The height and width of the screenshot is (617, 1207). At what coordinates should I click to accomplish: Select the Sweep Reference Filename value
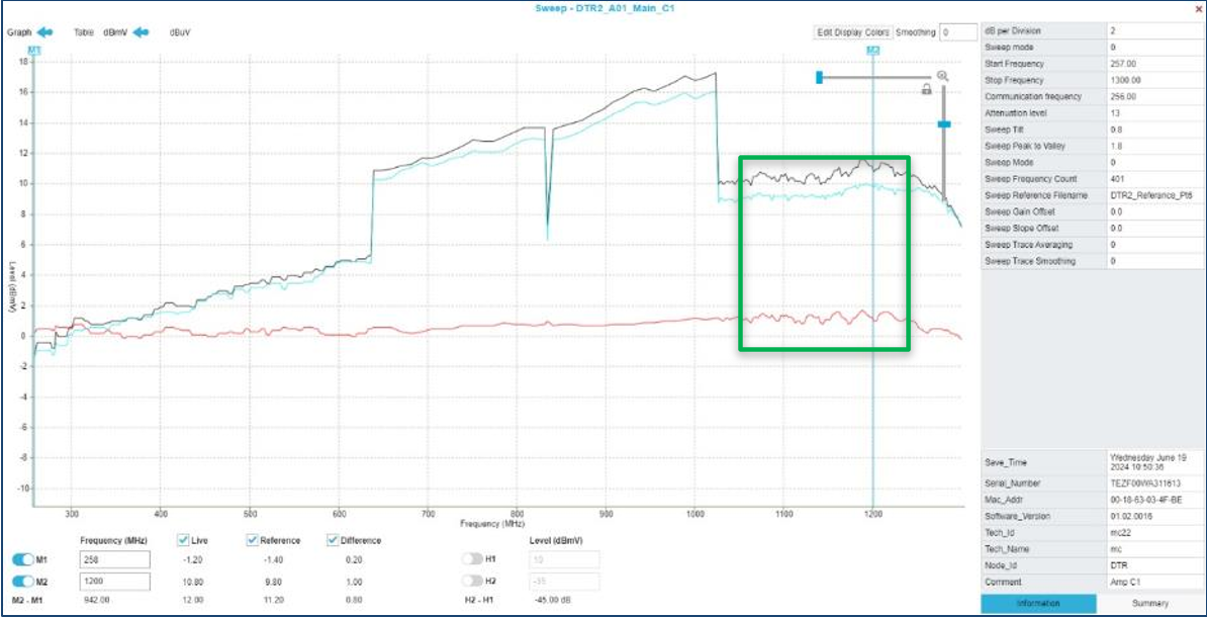[x=1152, y=195]
